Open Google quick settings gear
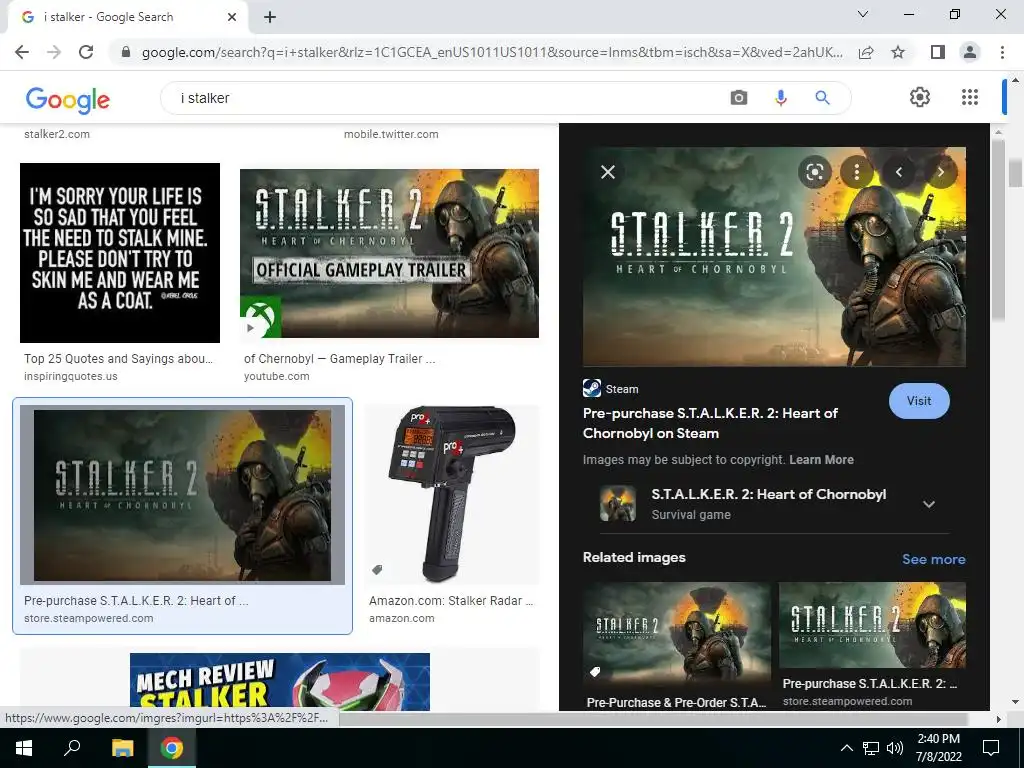Viewport: 1024px width, 768px height. click(x=920, y=97)
